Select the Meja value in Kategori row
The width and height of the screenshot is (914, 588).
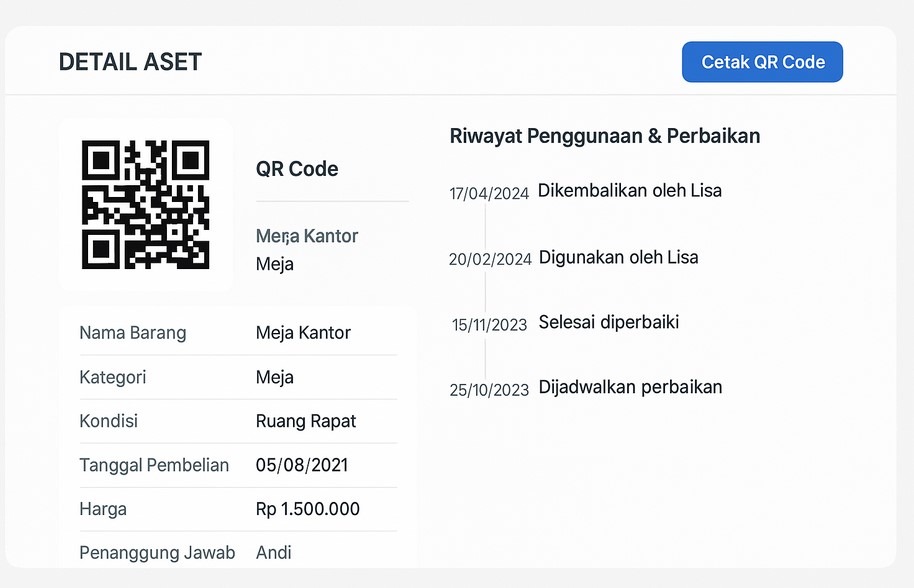pyautogui.click(x=275, y=377)
